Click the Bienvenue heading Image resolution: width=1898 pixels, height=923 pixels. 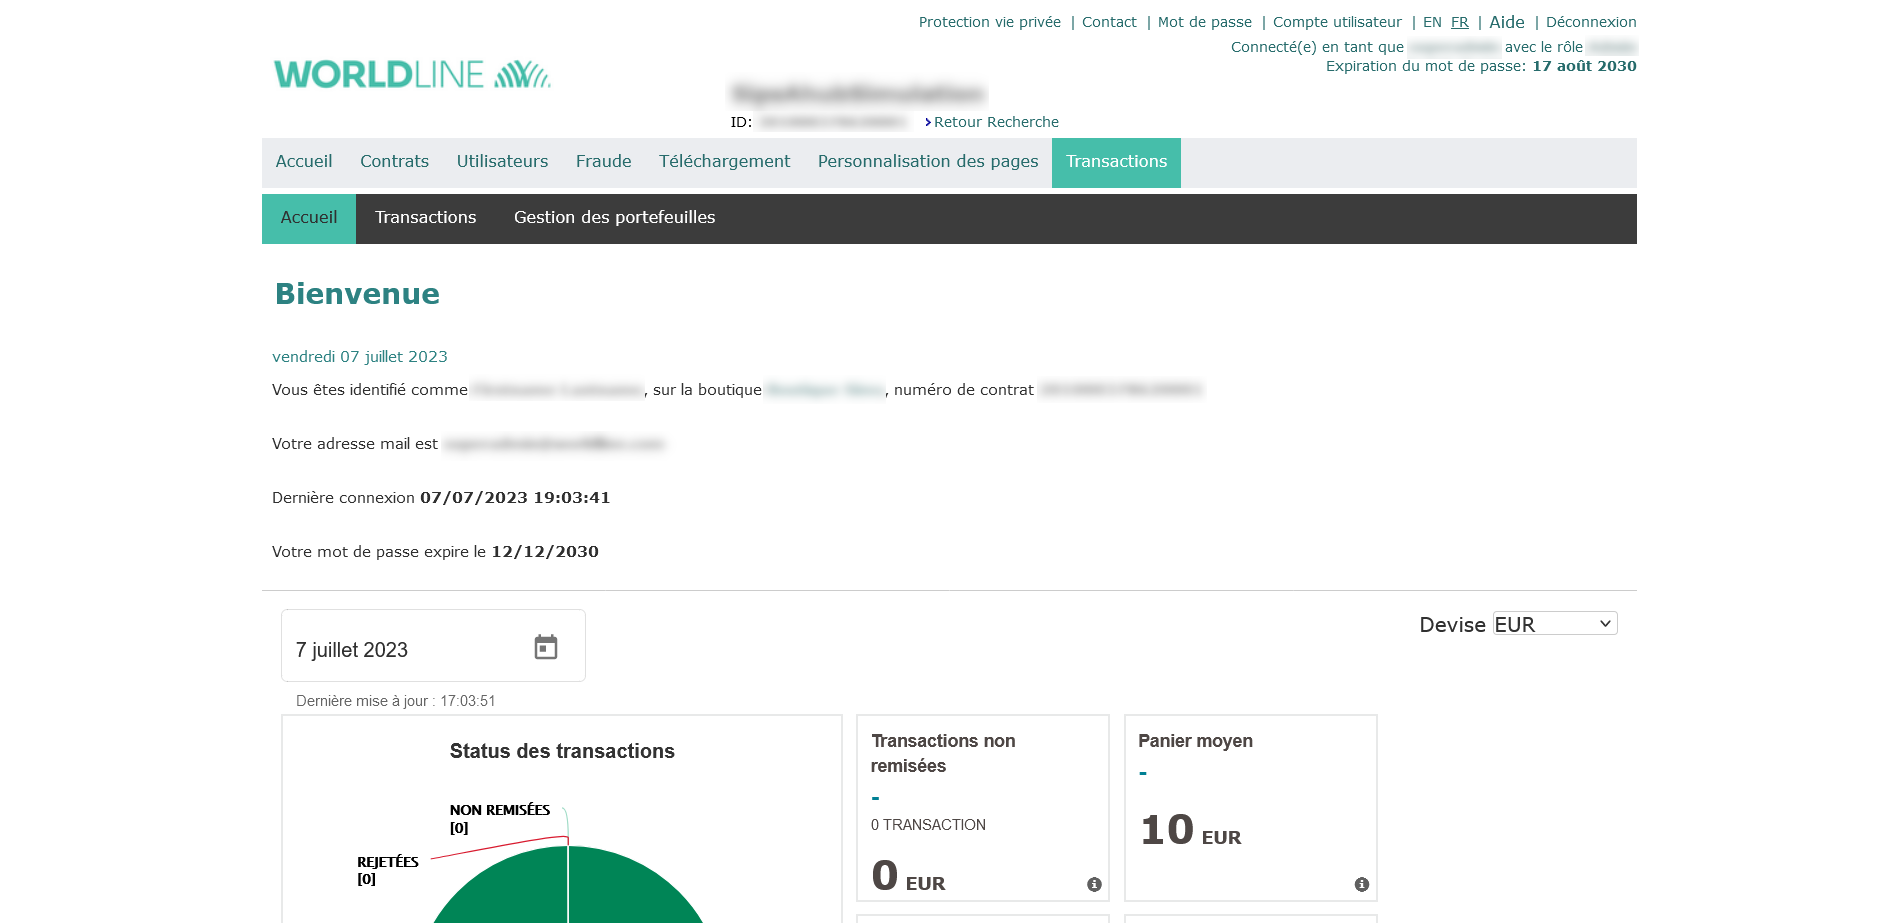(x=357, y=294)
